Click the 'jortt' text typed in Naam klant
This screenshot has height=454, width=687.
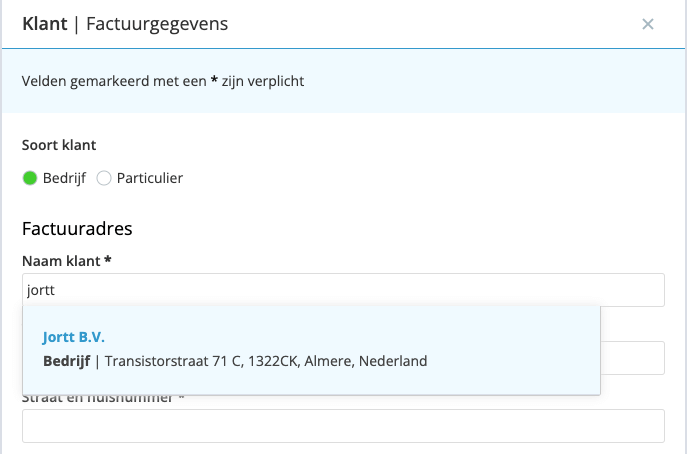coord(41,290)
